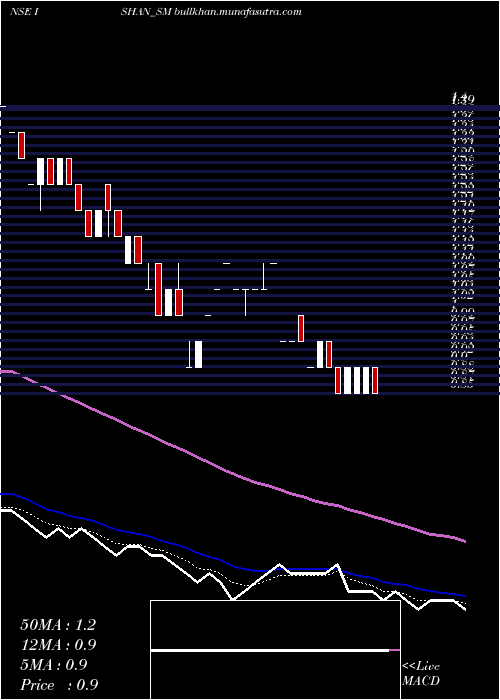Click the bullkhan.munafasutra.com title text

[237, 12]
